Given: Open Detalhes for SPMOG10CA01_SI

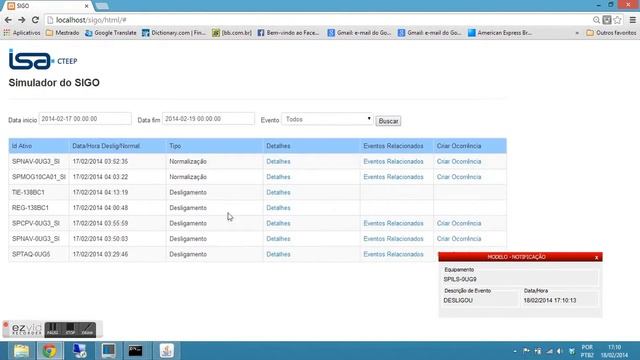Looking at the screenshot, I should pos(278,177).
